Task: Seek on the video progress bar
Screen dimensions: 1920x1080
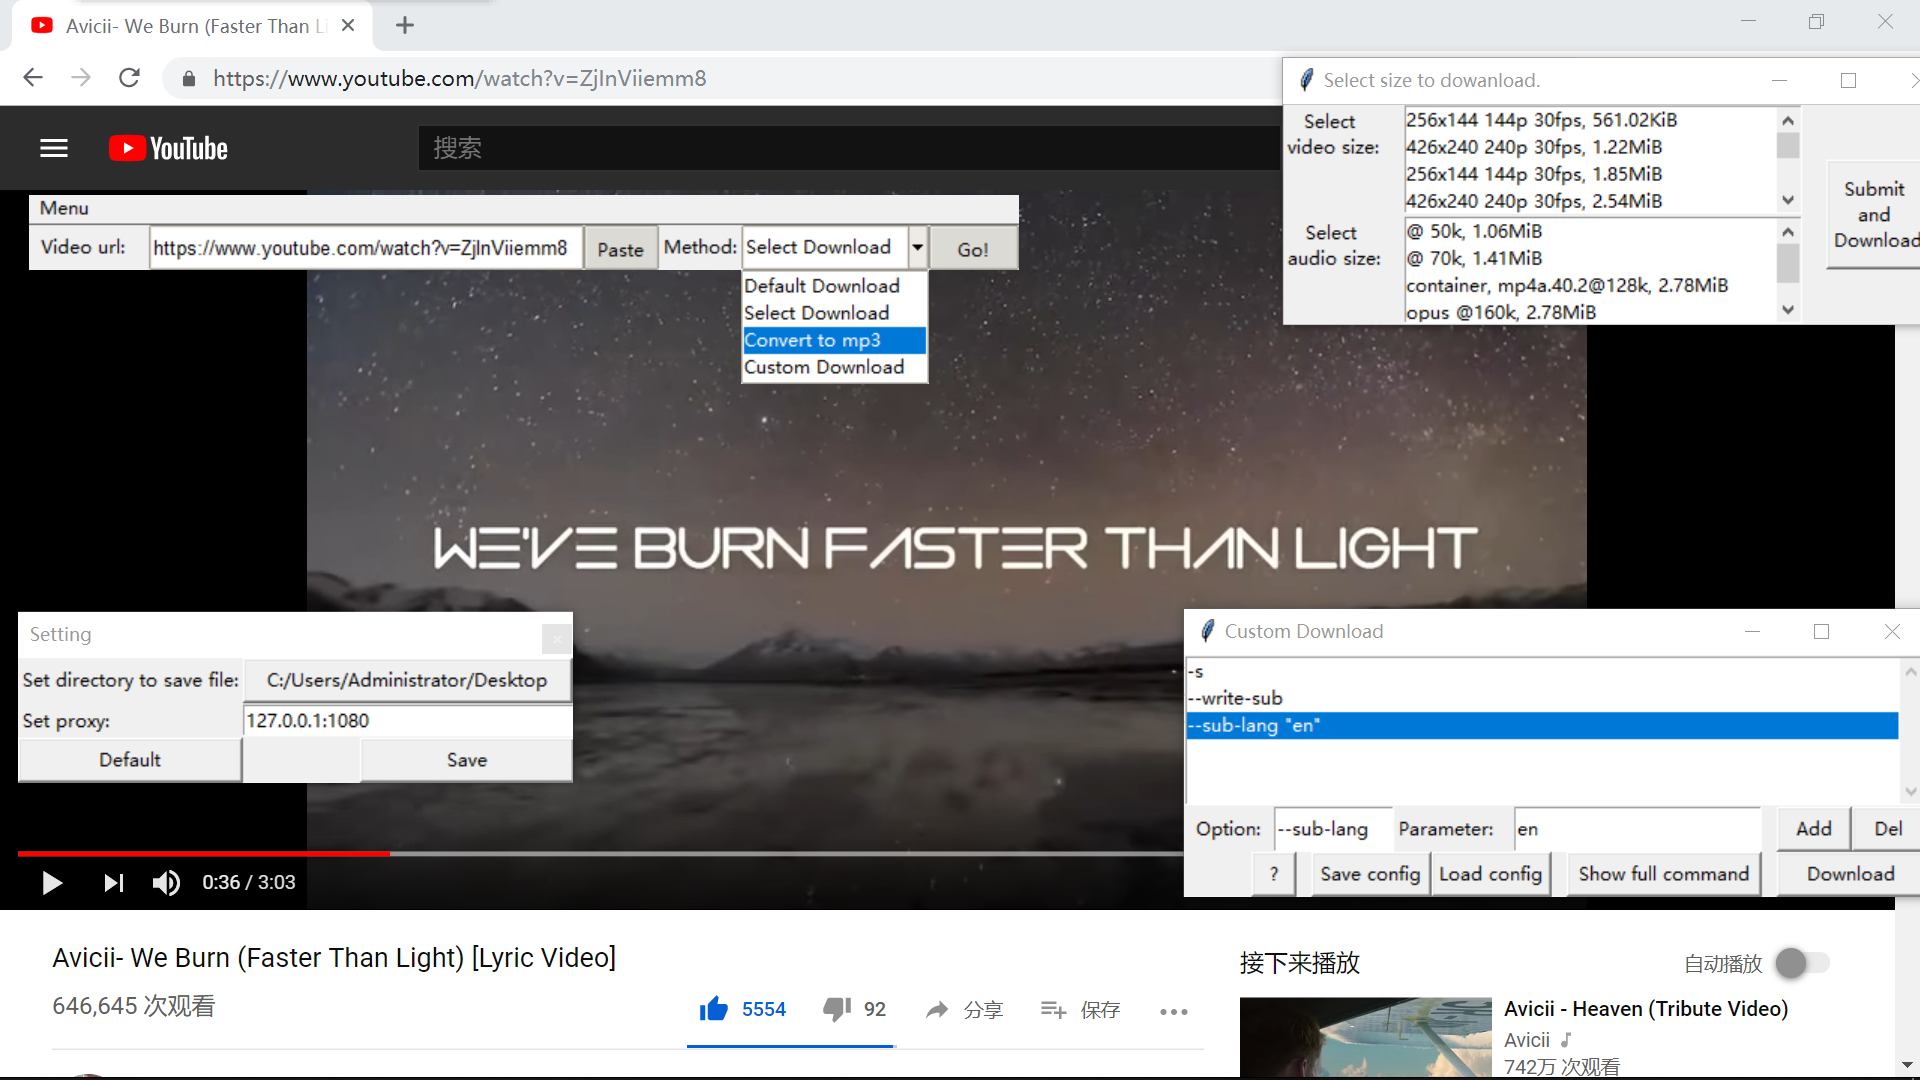Action: (x=700, y=853)
